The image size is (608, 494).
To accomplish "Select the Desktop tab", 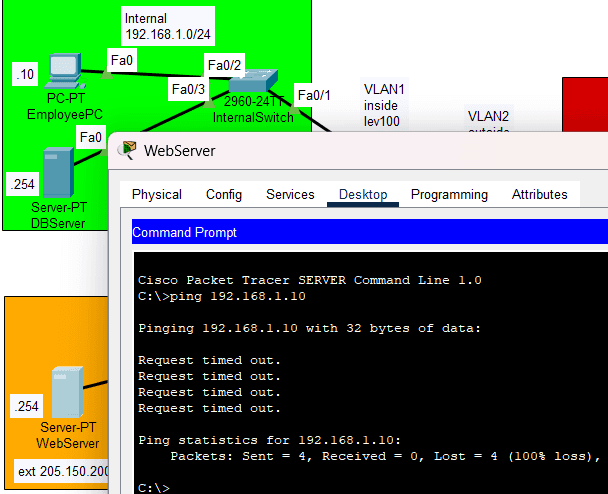I will coord(363,194).
